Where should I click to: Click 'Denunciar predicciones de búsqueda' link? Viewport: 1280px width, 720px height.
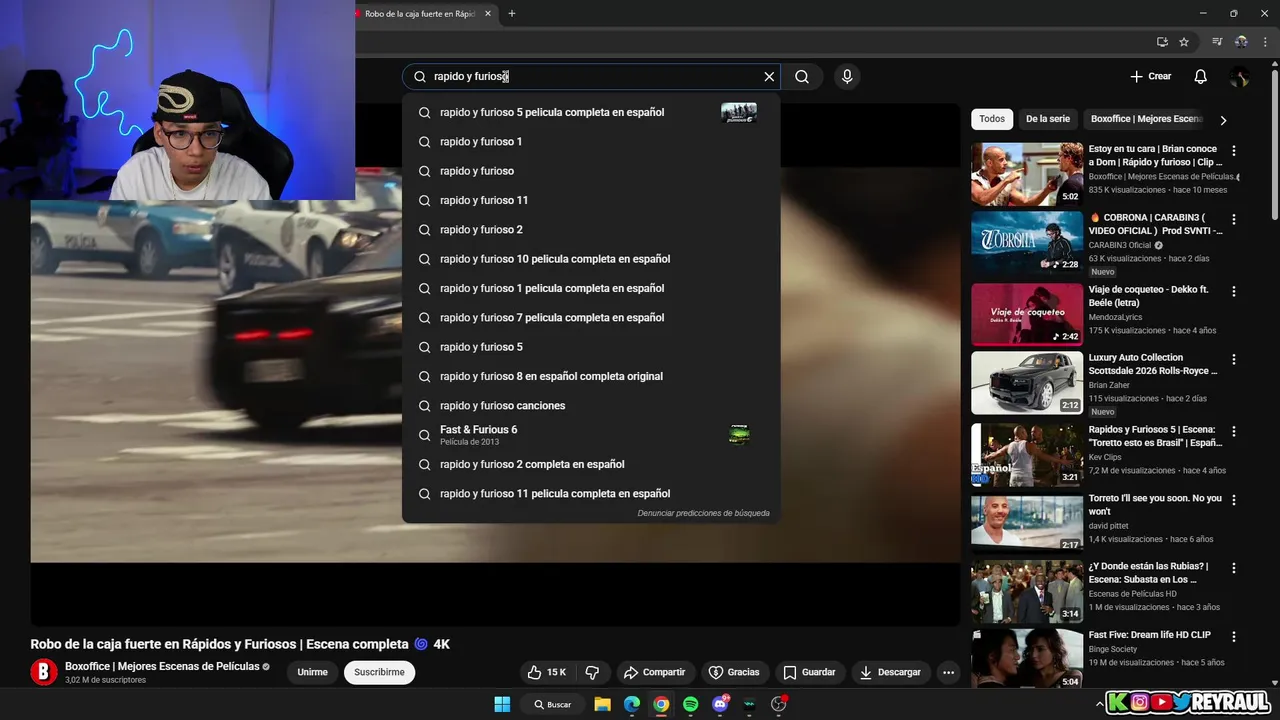[703, 513]
